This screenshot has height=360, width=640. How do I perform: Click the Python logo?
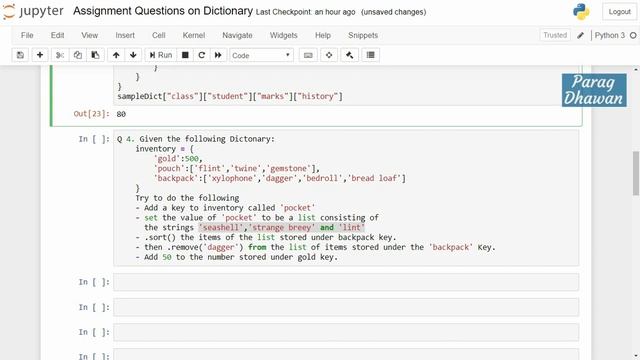click(581, 12)
